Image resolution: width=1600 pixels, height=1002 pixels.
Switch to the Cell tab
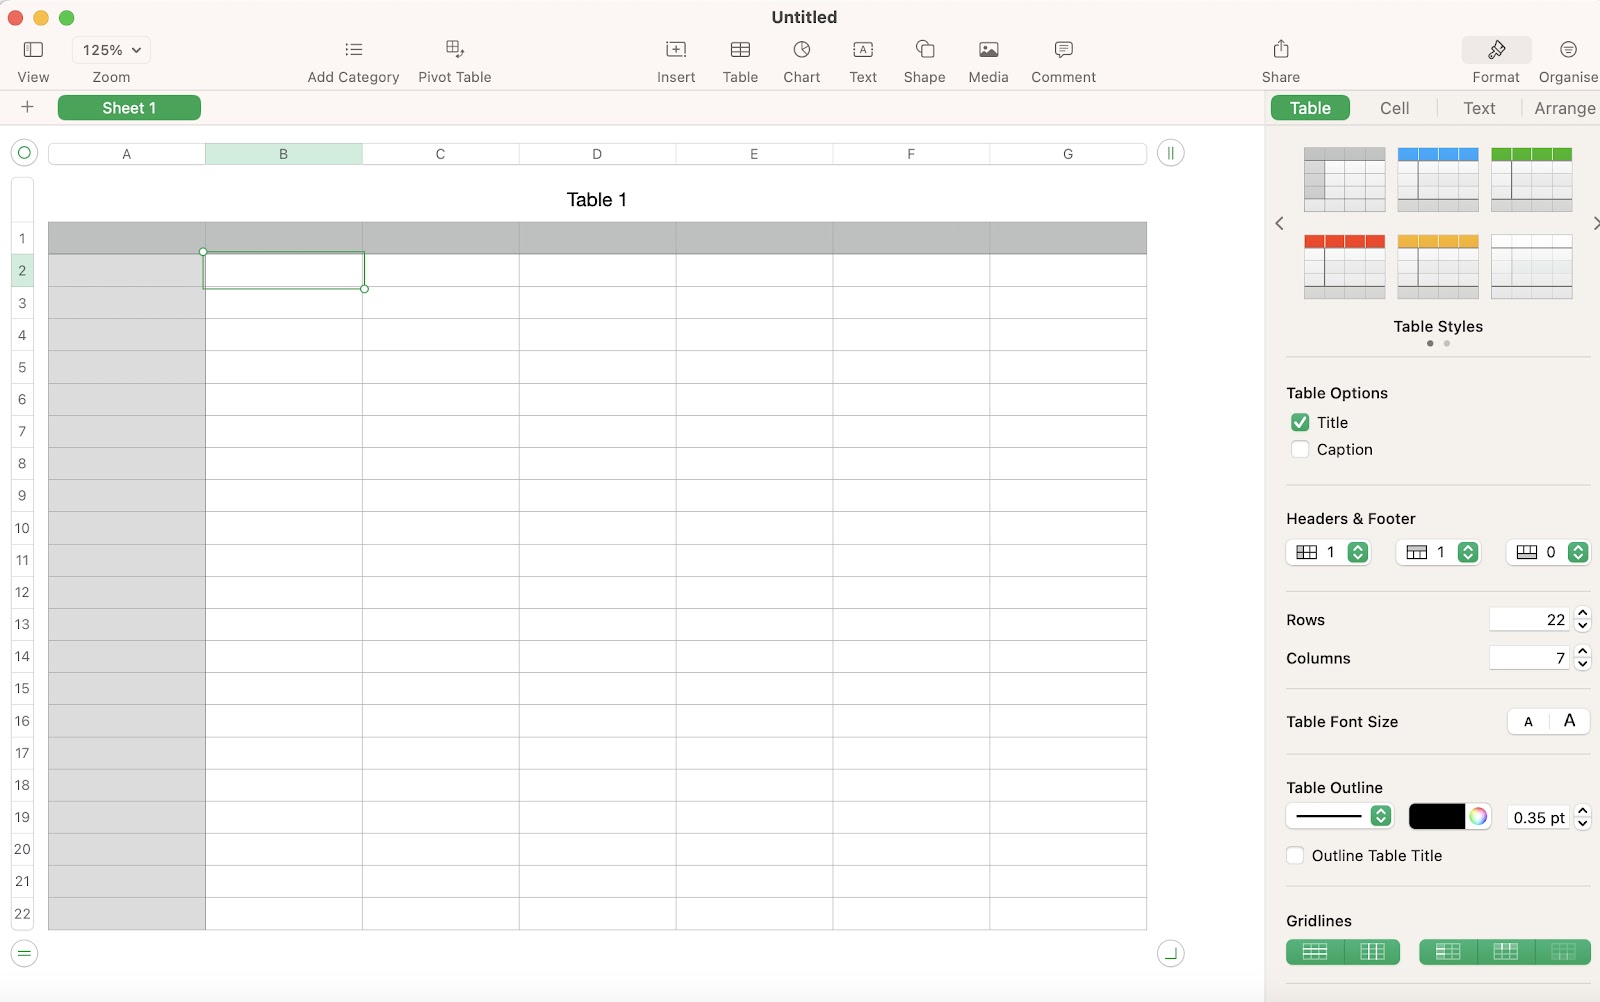click(x=1395, y=107)
